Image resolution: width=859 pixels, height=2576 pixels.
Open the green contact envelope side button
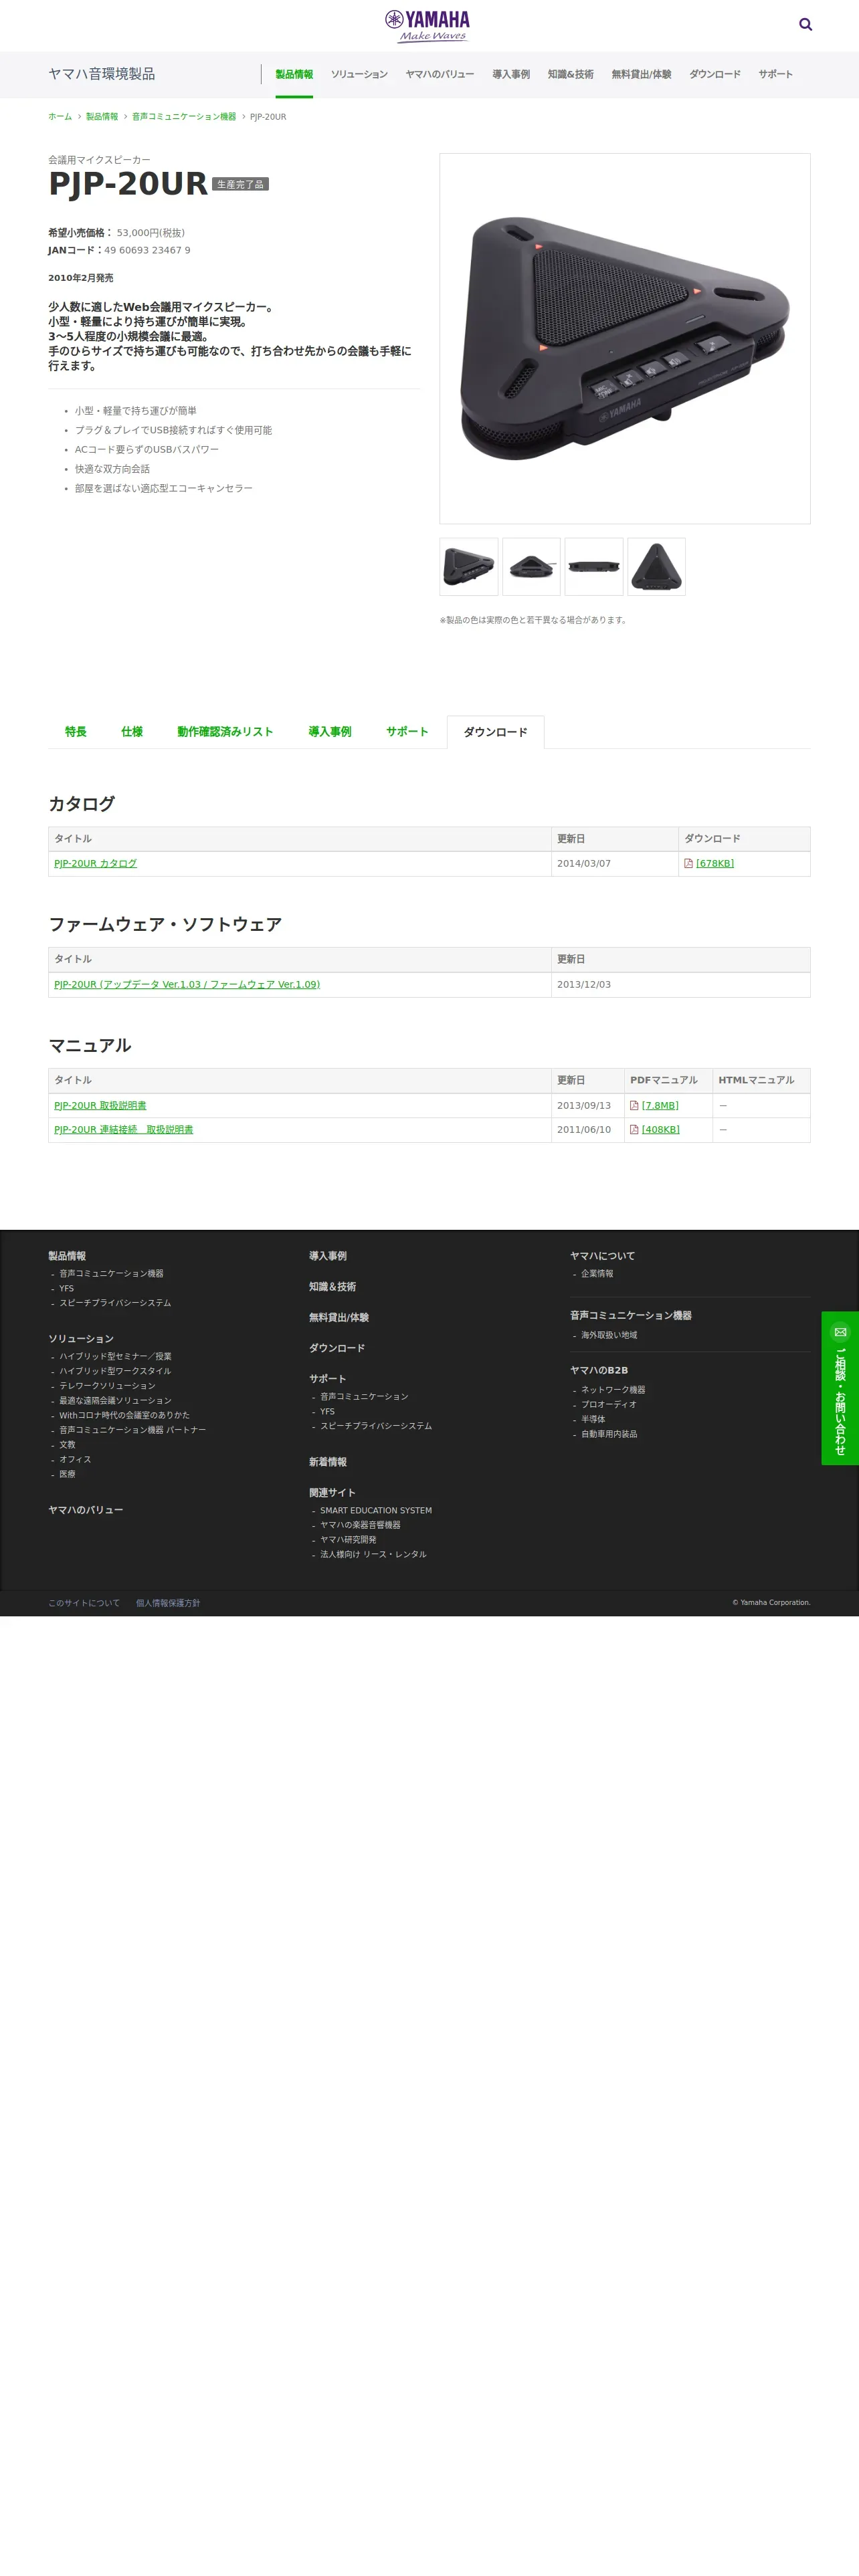coord(840,1388)
